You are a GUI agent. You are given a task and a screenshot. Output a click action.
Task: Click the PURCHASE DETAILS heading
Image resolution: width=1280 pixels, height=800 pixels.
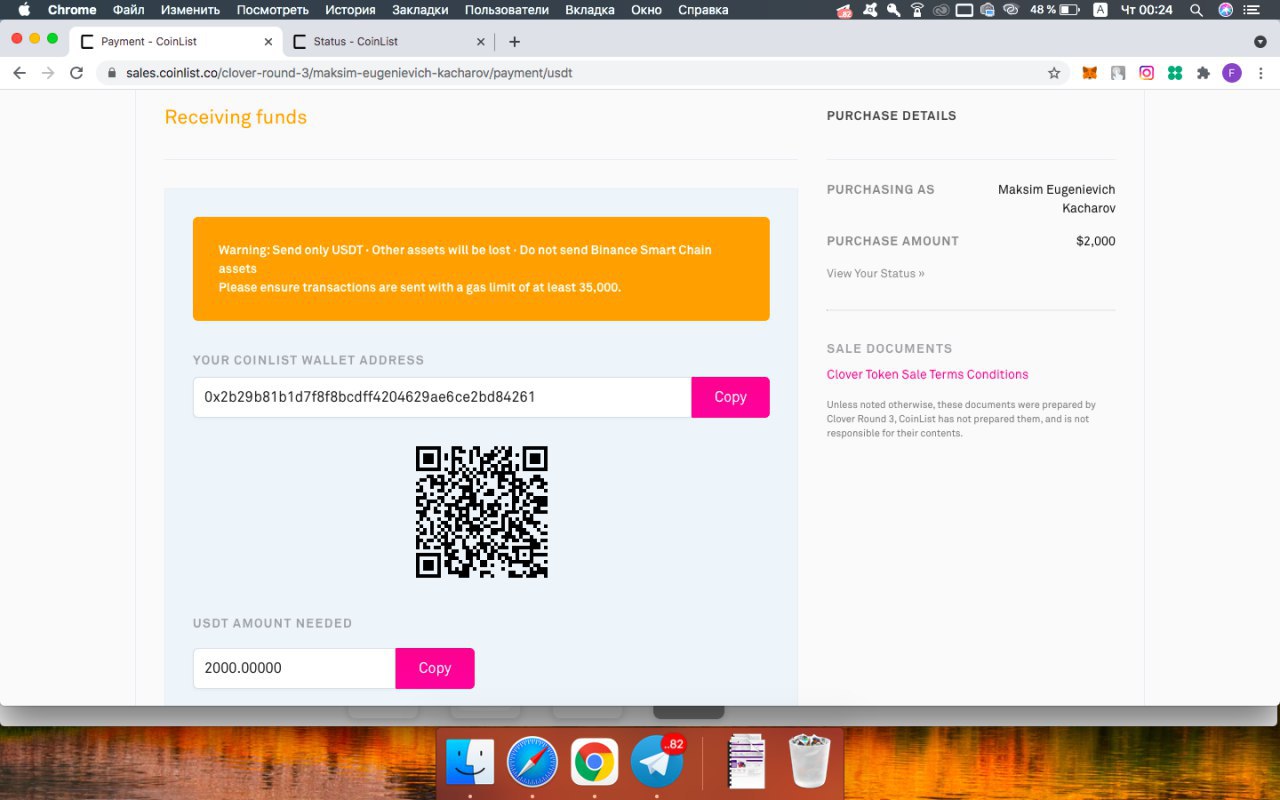point(891,116)
